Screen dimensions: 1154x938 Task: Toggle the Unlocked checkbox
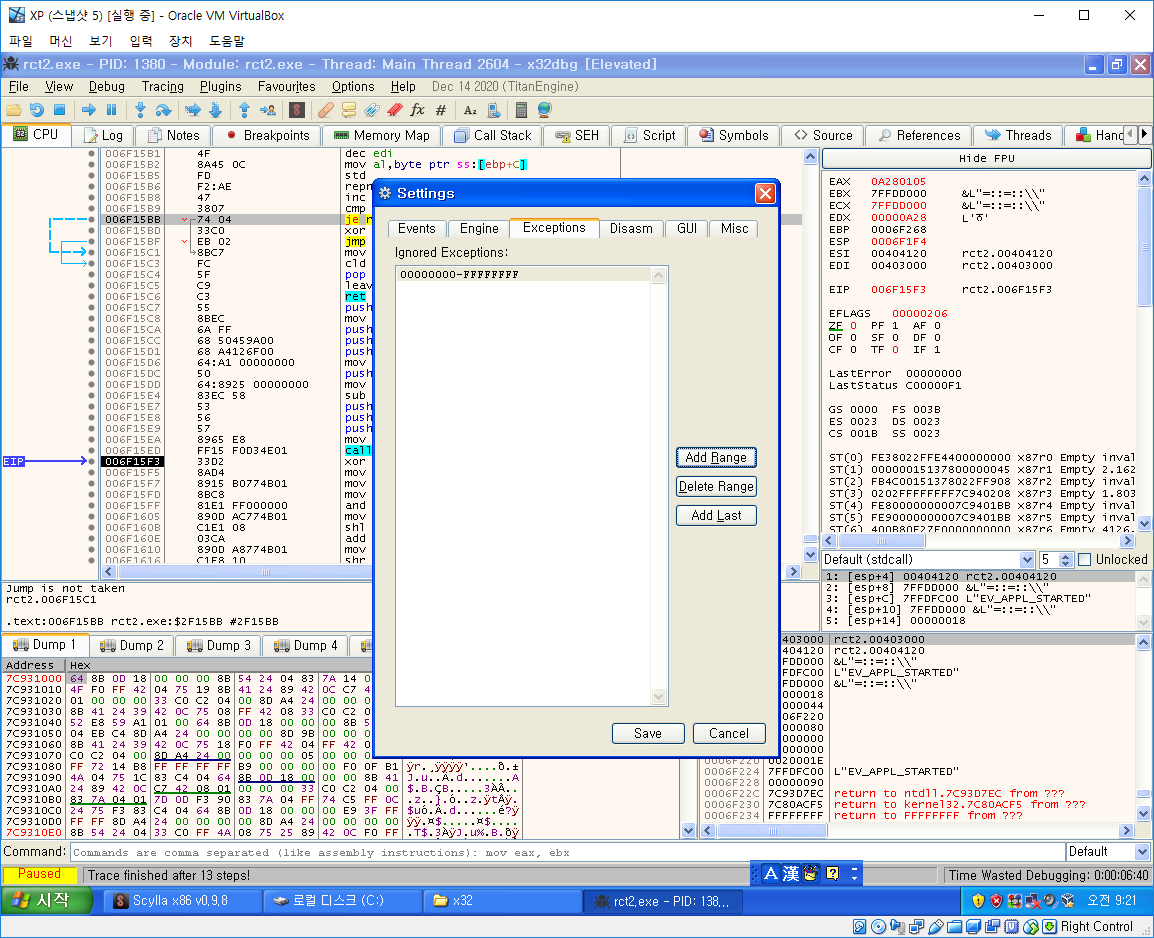[1084, 560]
